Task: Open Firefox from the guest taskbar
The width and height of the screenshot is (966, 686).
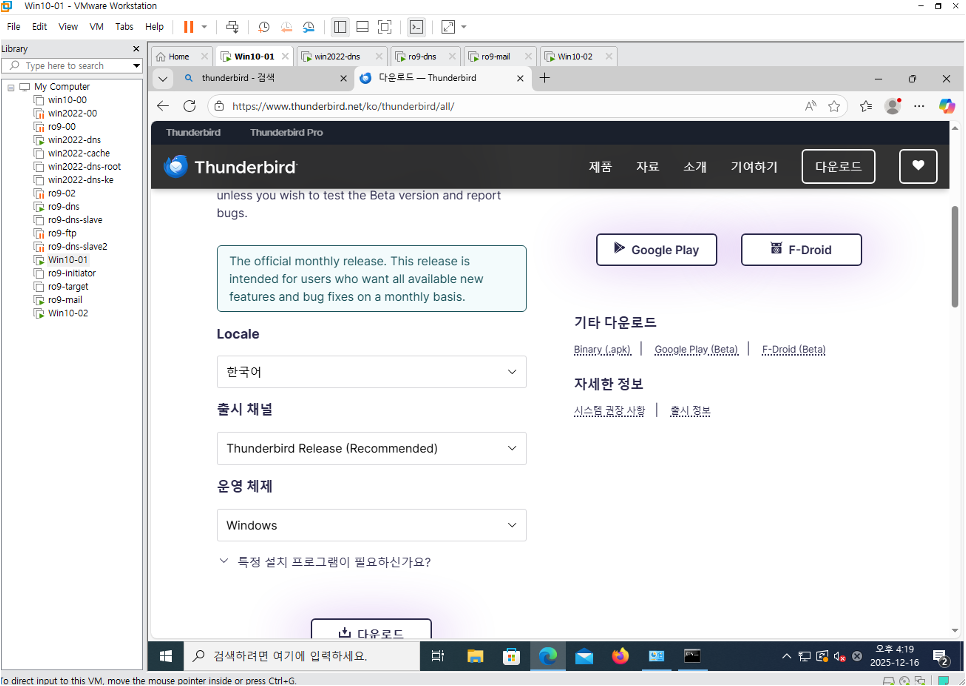Action: [x=620, y=656]
